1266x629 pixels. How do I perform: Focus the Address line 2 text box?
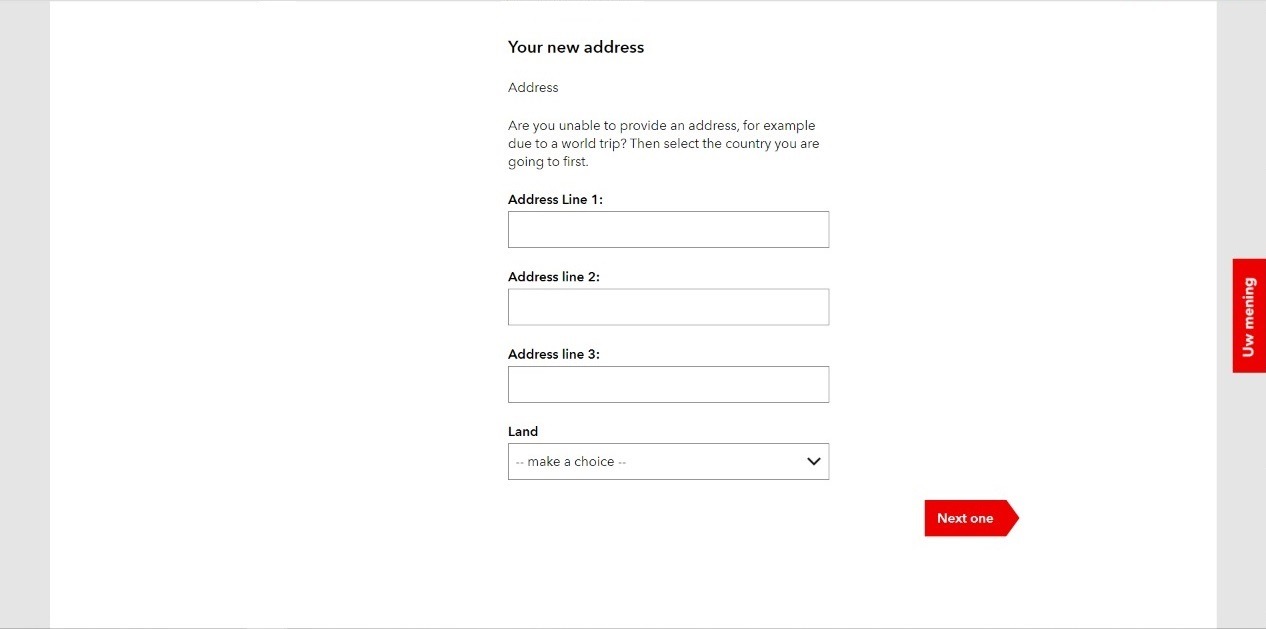click(668, 307)
